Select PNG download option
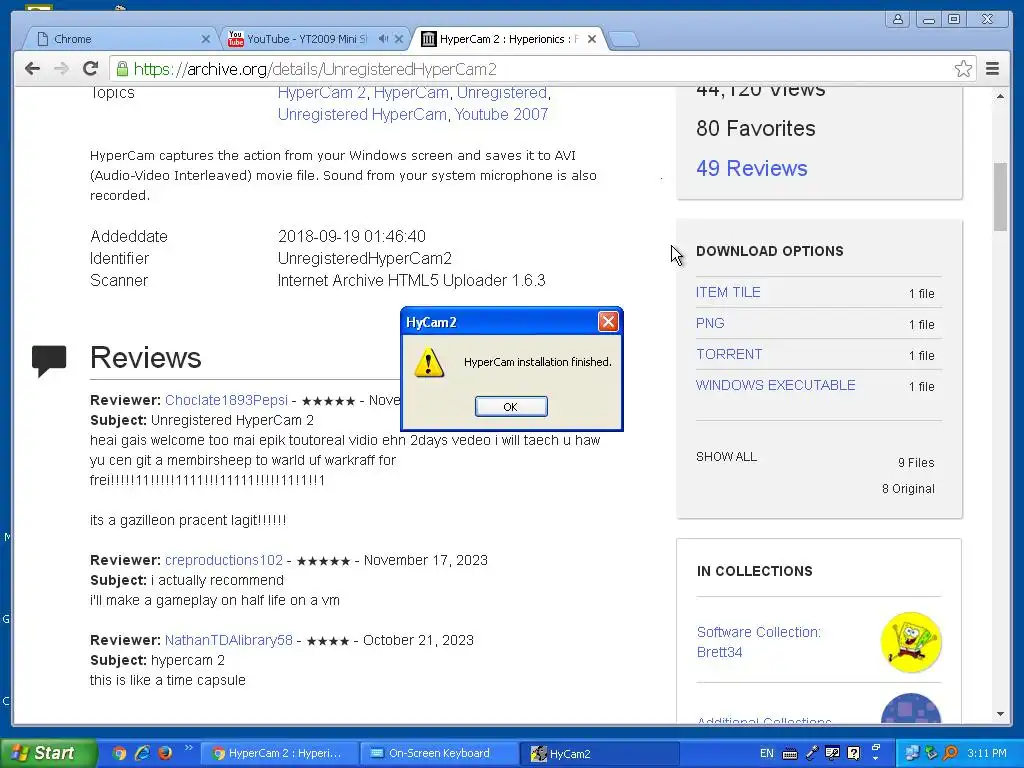This screenshot has width=1024, height=768. click(x=710, y=323)
